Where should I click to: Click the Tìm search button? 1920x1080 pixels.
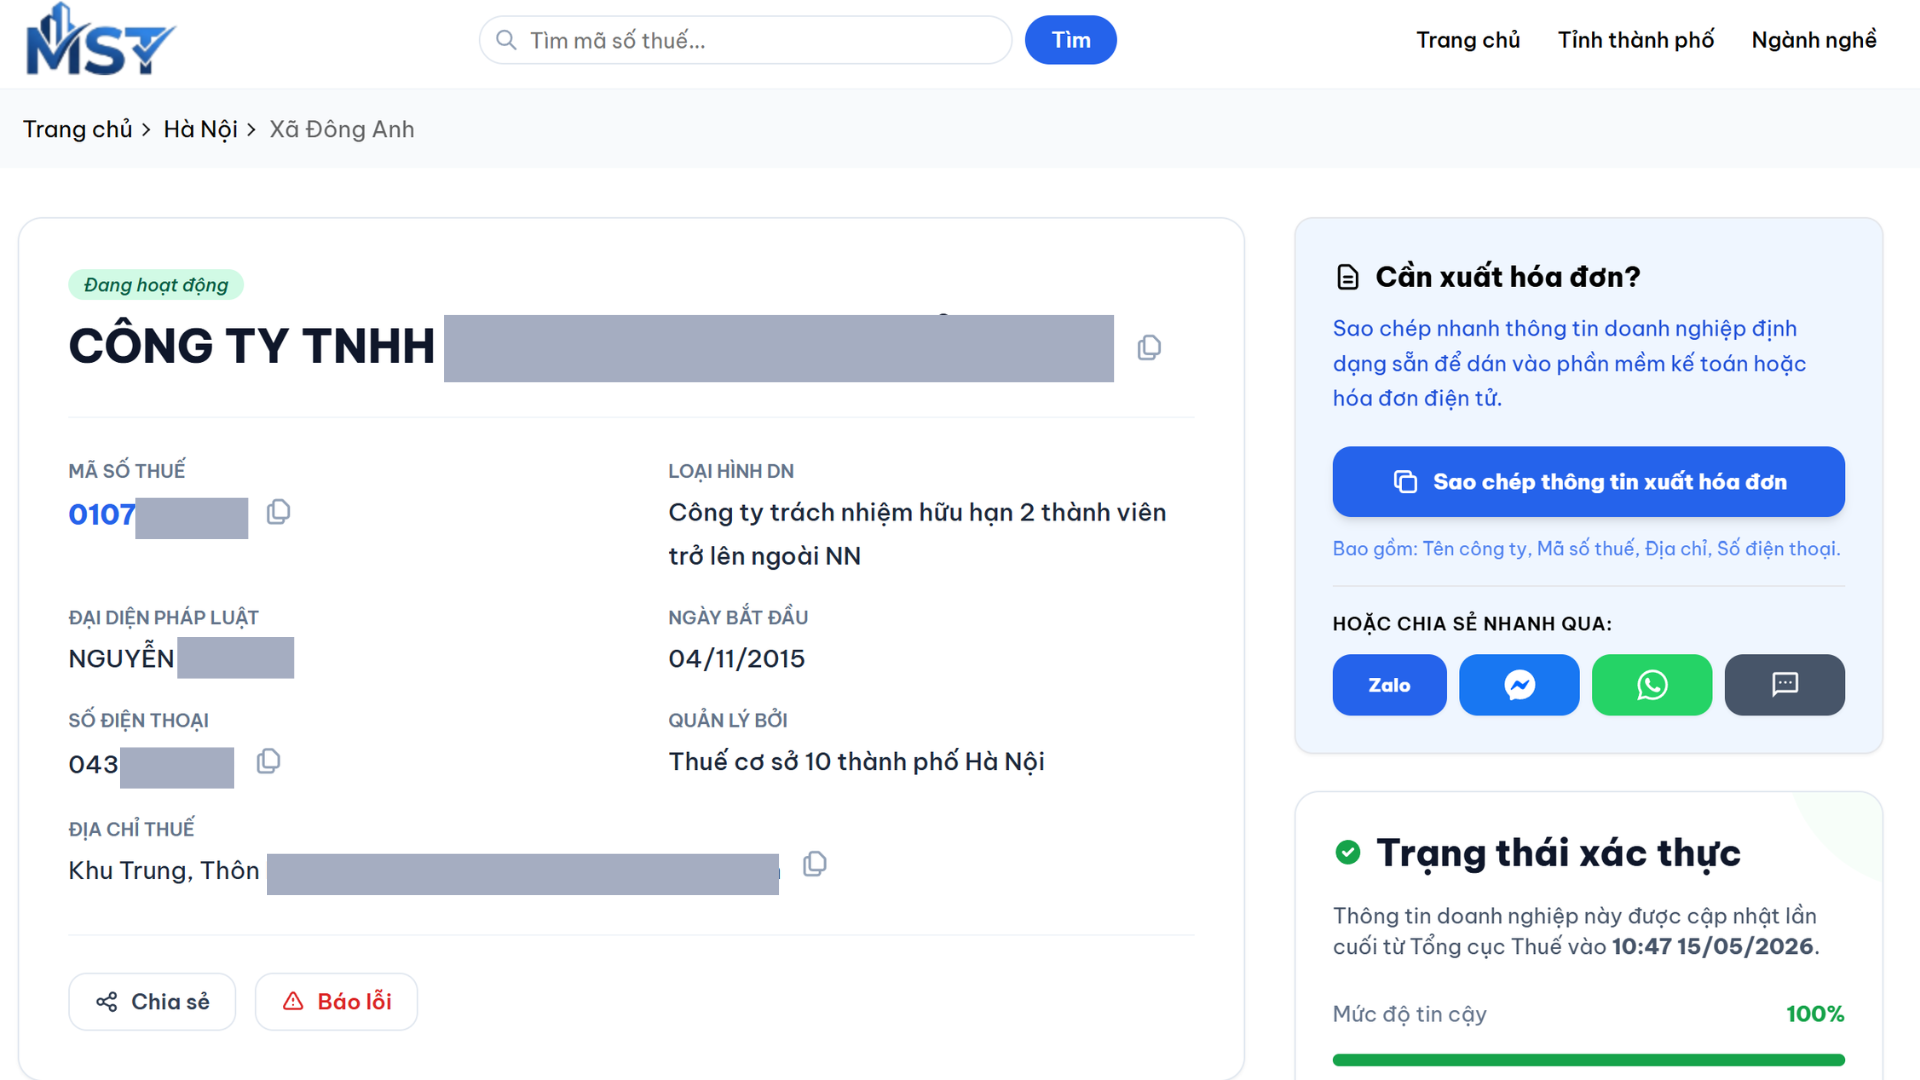[x=1070, y=40]
